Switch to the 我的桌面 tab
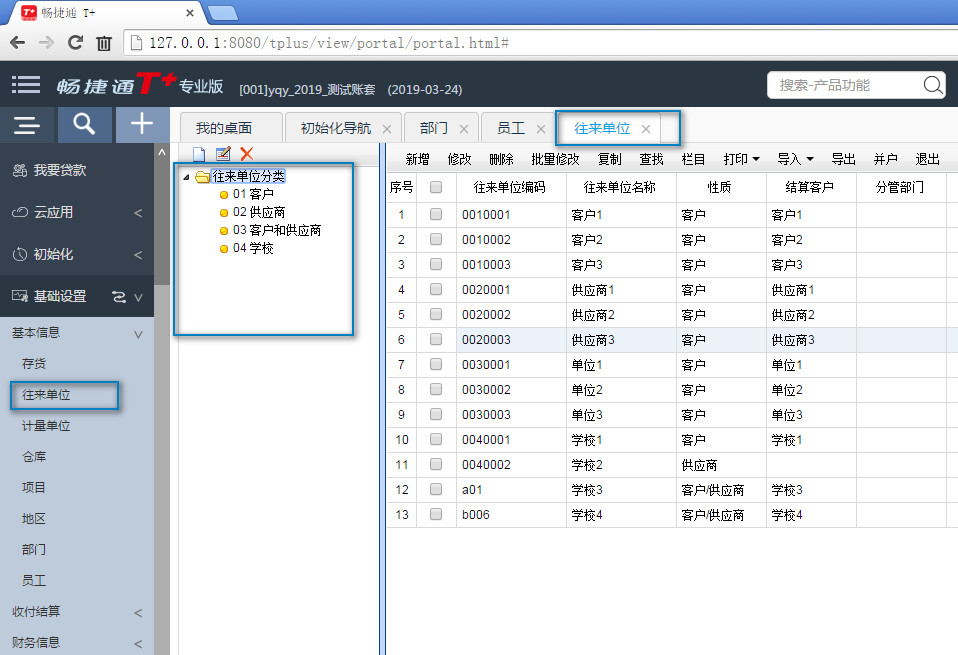Screen dimensions: 958x655 click(x=224, y=128)
